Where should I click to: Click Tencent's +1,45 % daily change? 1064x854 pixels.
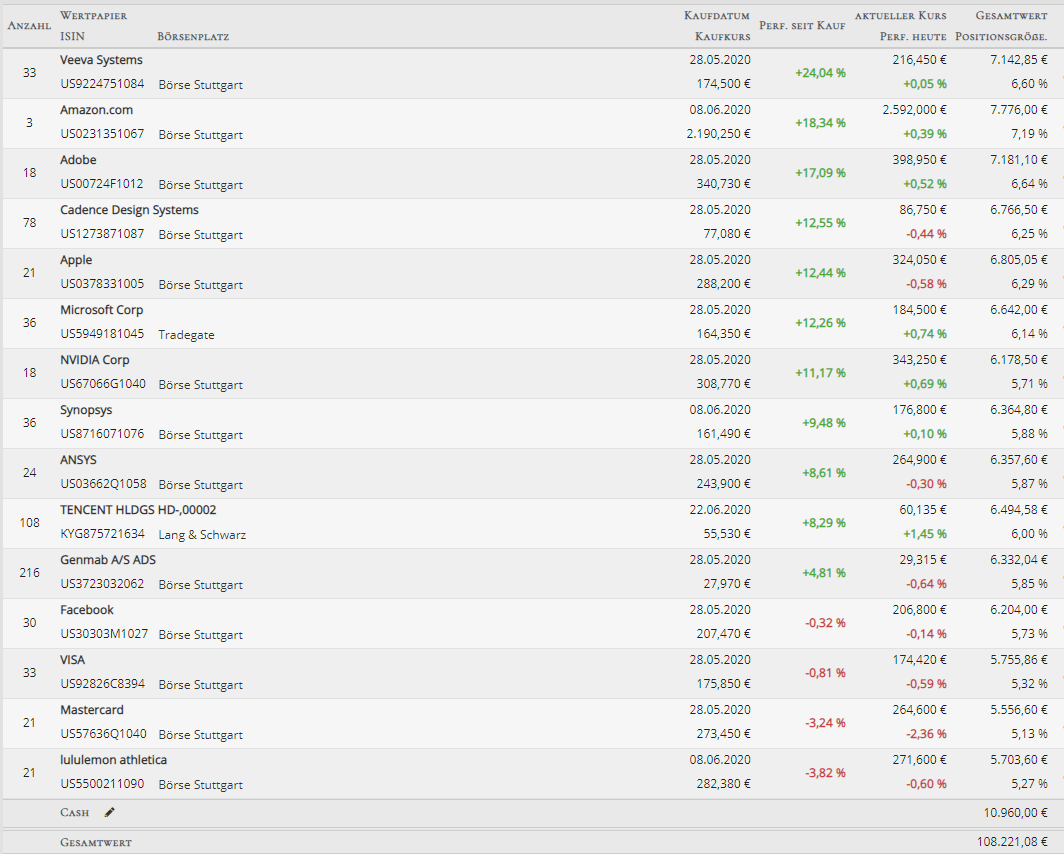pos(924,534)
